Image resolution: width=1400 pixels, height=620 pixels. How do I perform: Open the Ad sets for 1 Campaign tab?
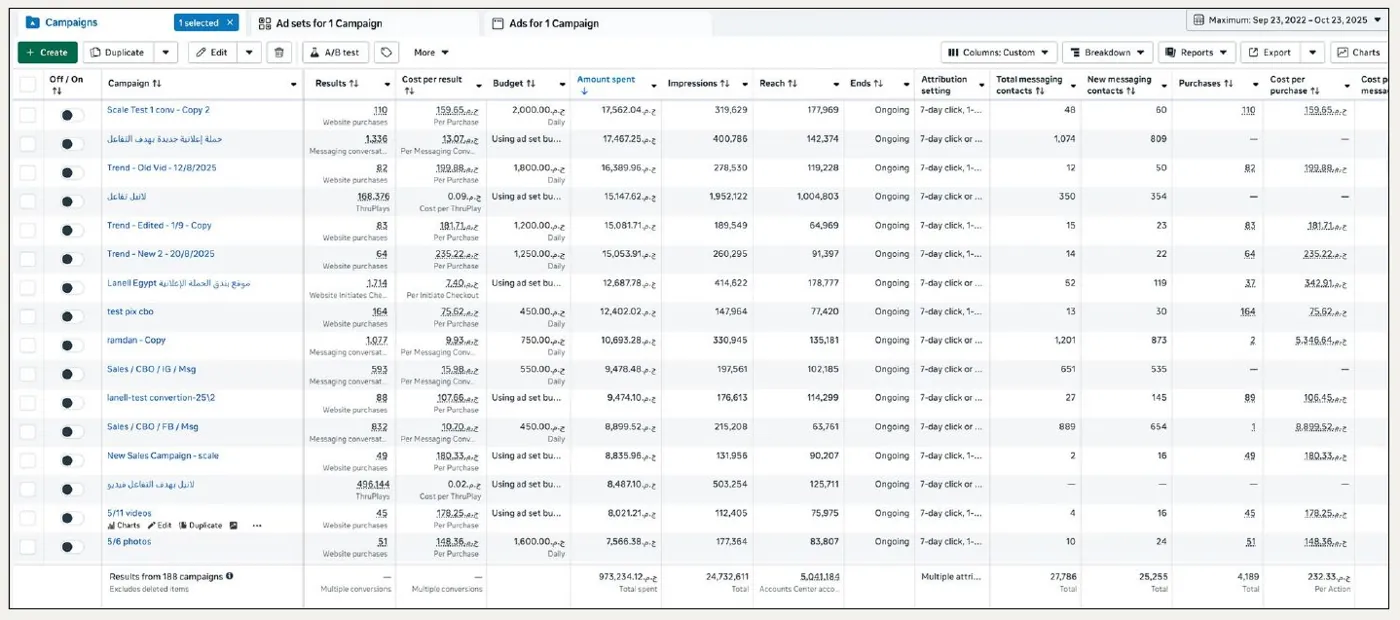[x=320, y=23]
